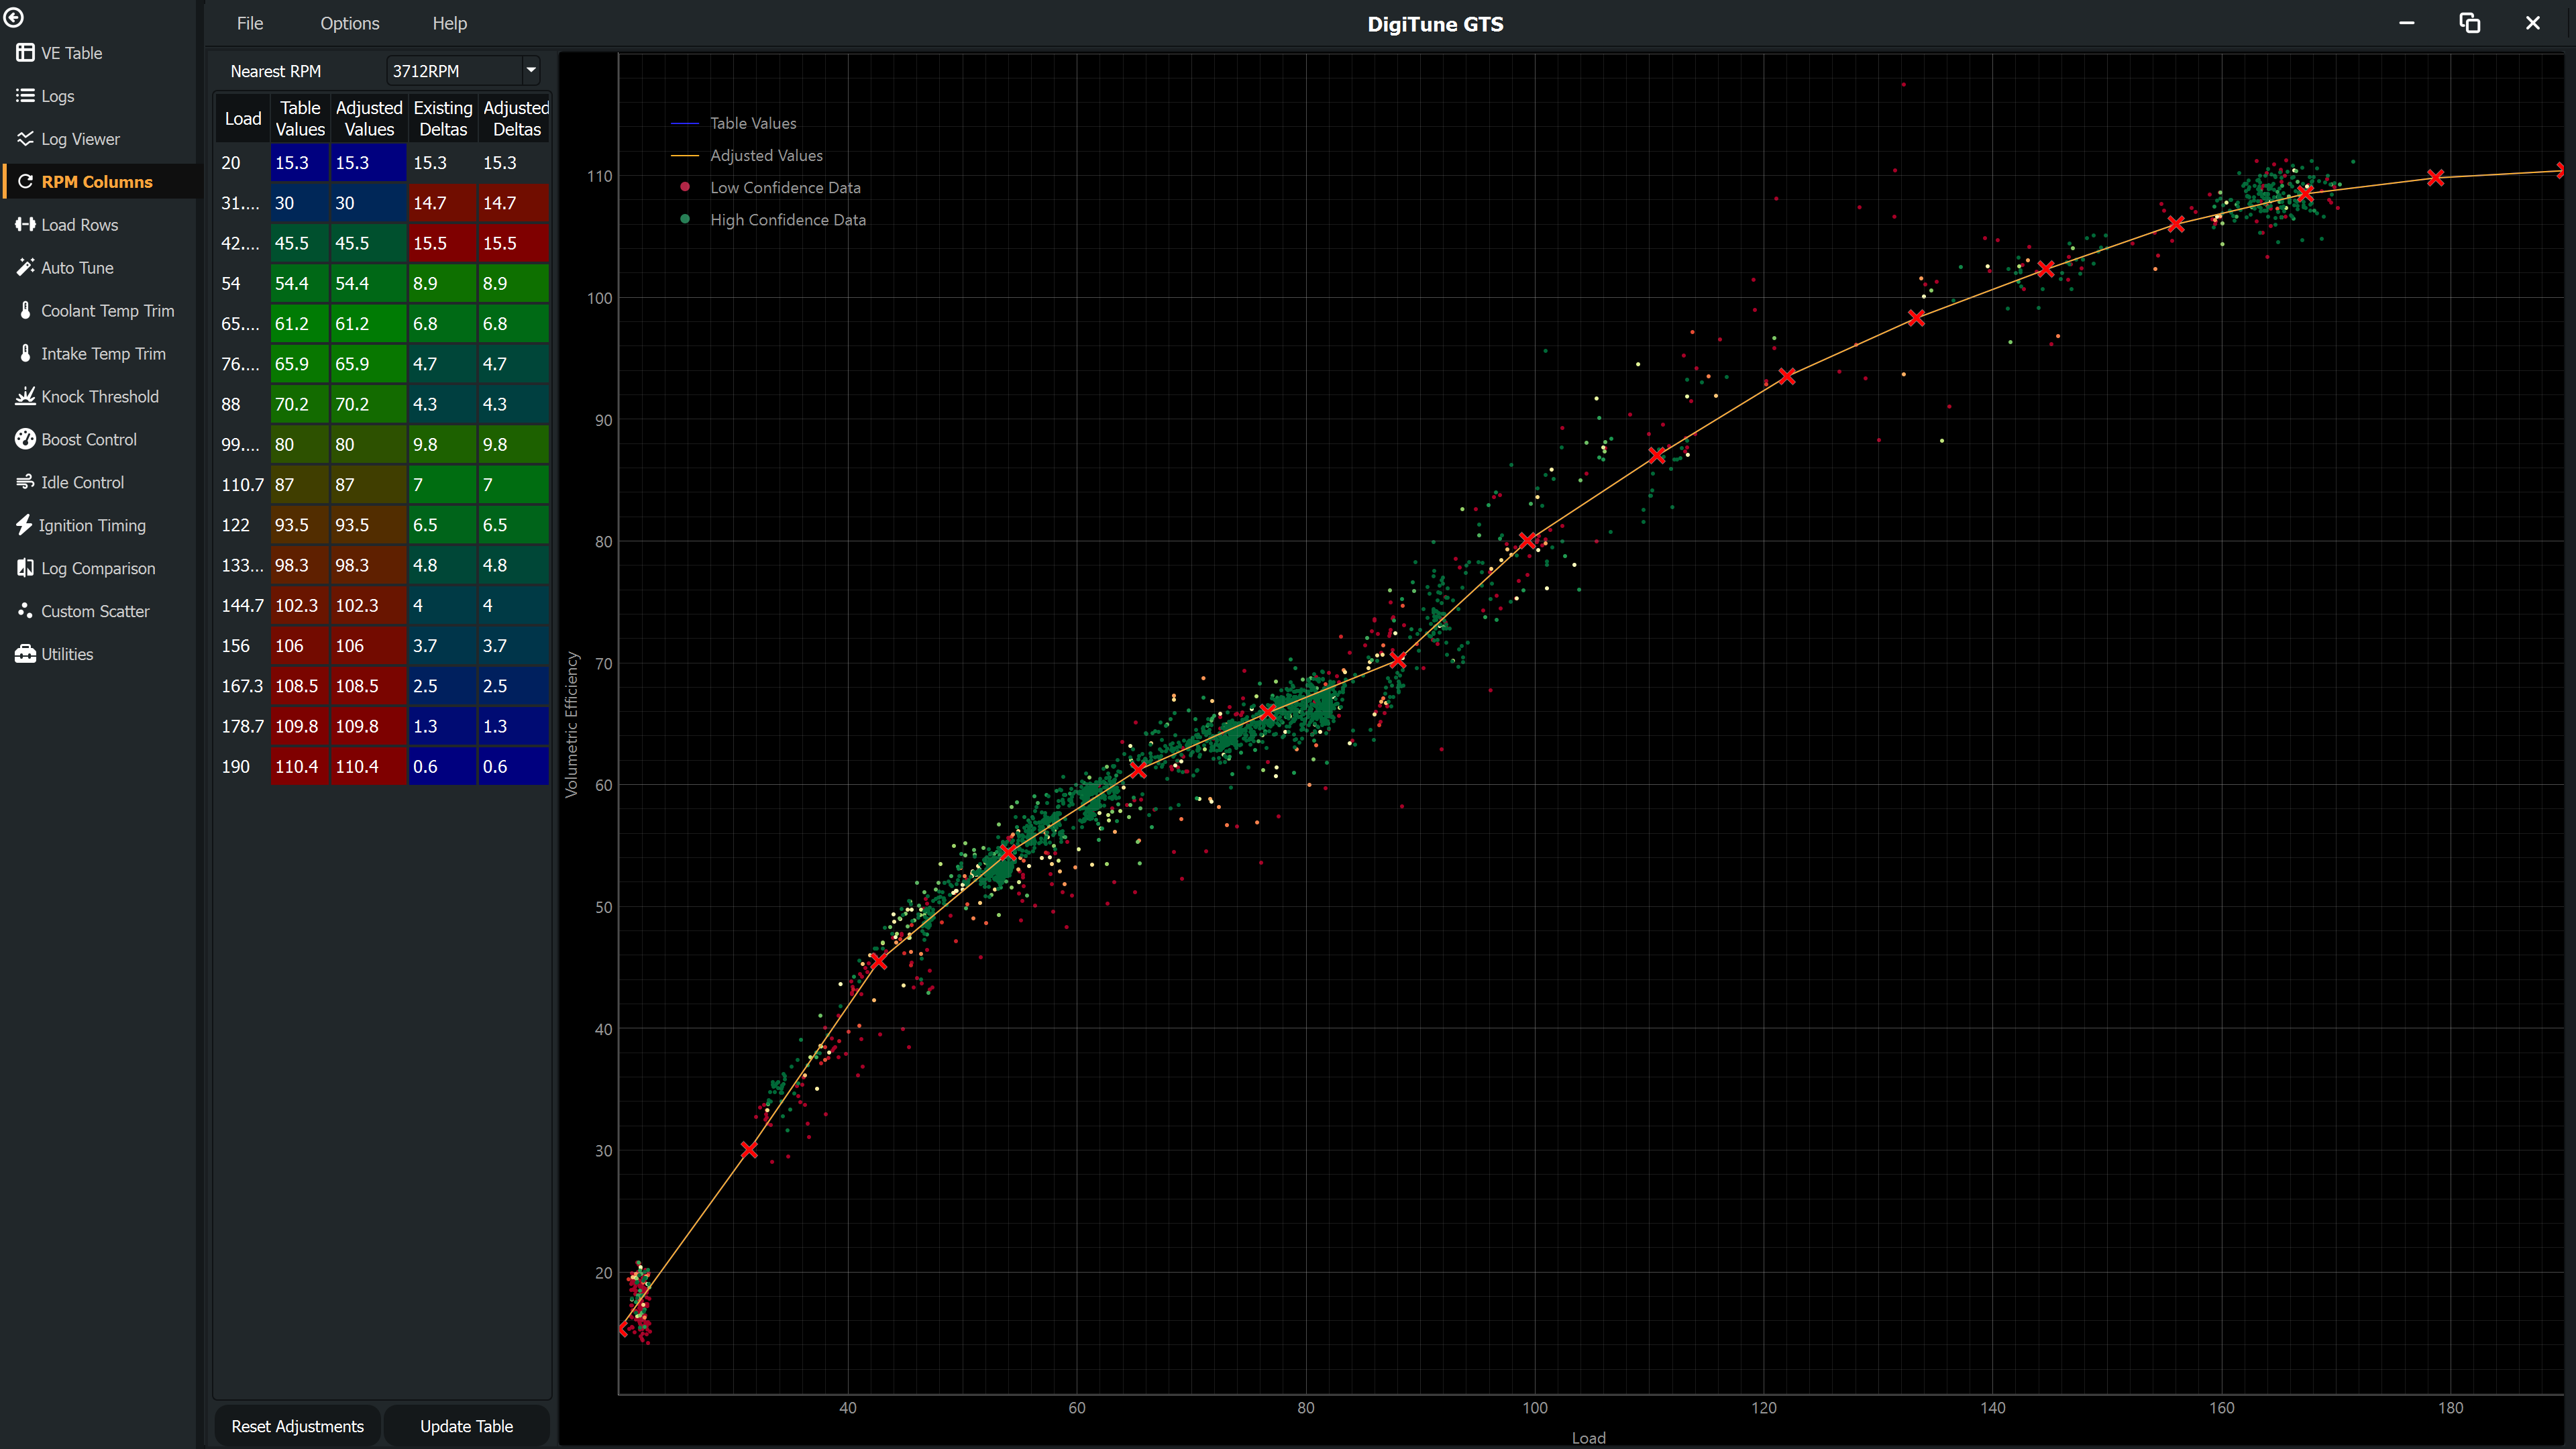Expand the Nearest RPM dropdown arrow
The image size is (2576, 1449).
click(x=531, y=70)
